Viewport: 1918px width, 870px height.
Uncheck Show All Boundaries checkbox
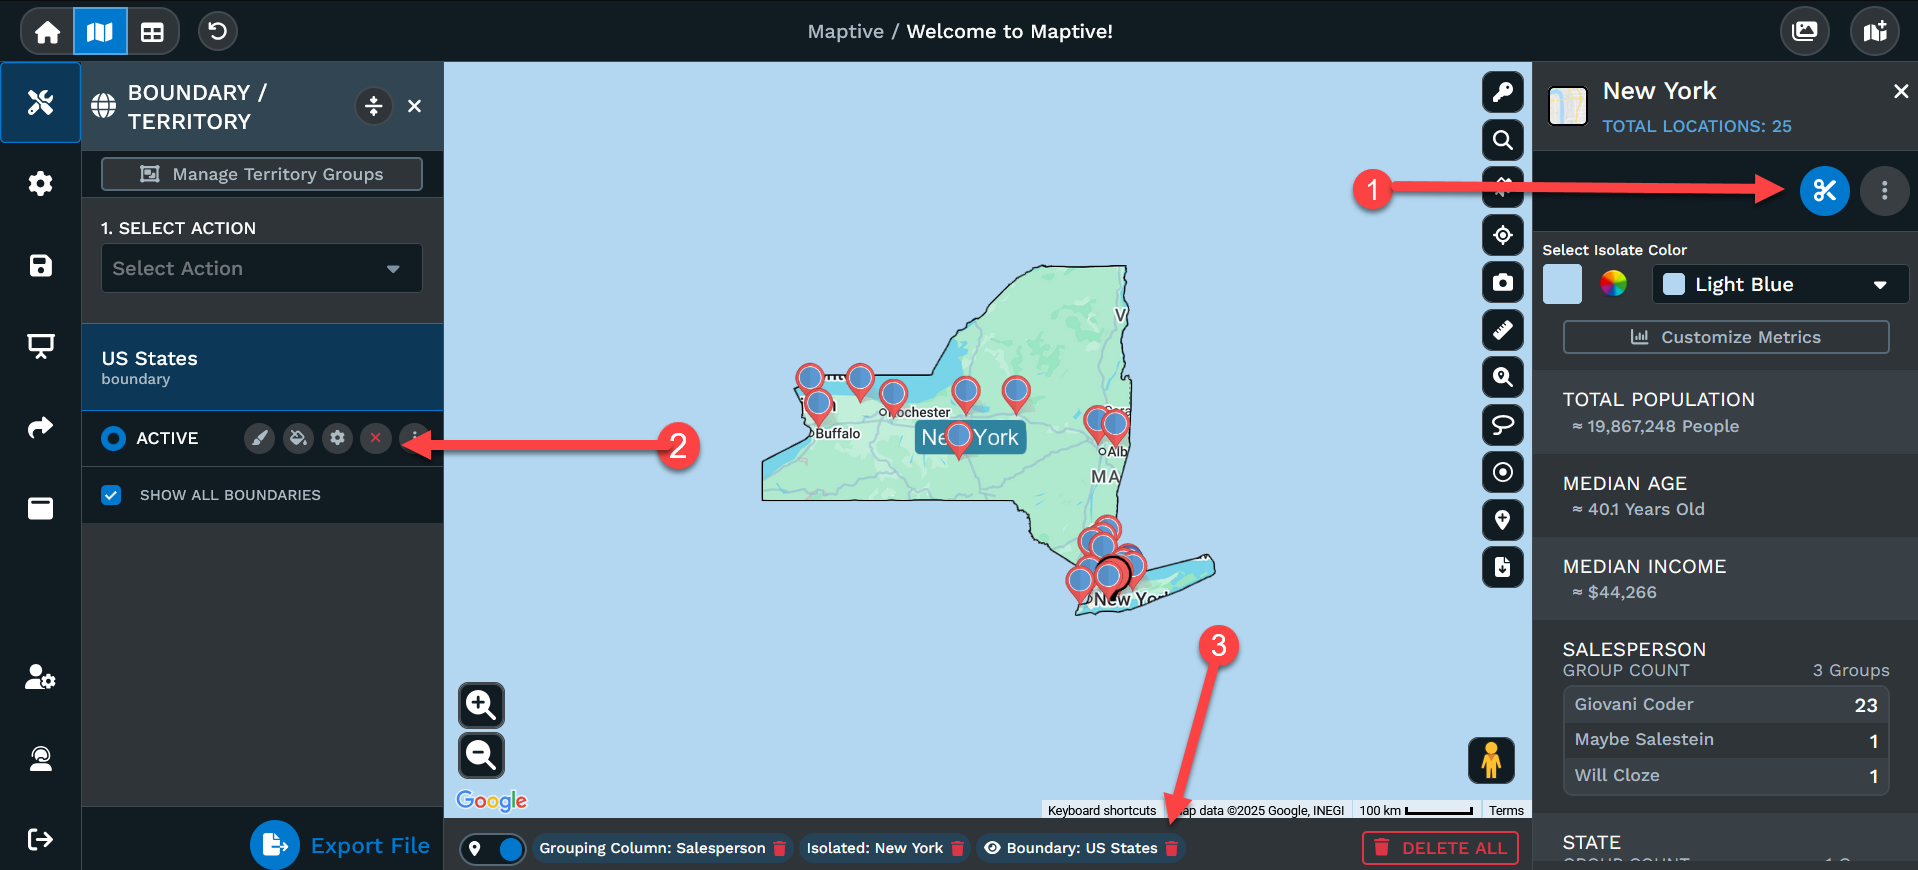(x=111, y=495)
